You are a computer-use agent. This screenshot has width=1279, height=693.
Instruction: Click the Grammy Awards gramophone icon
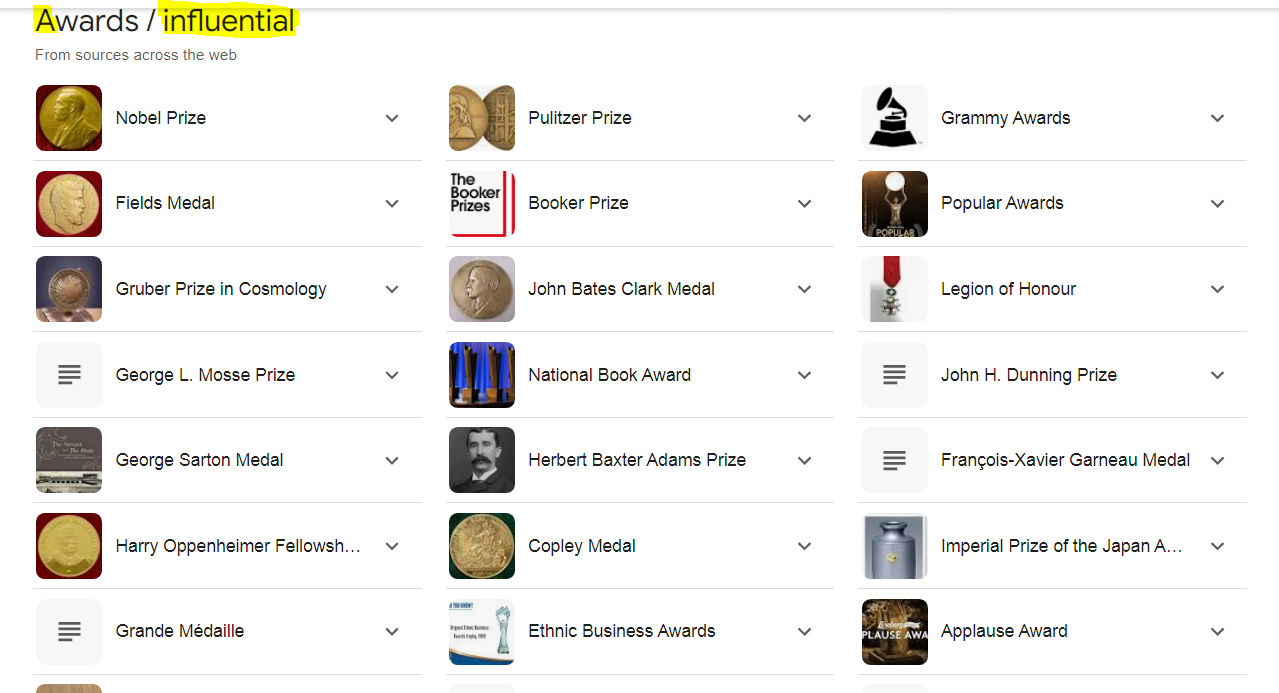894,118
